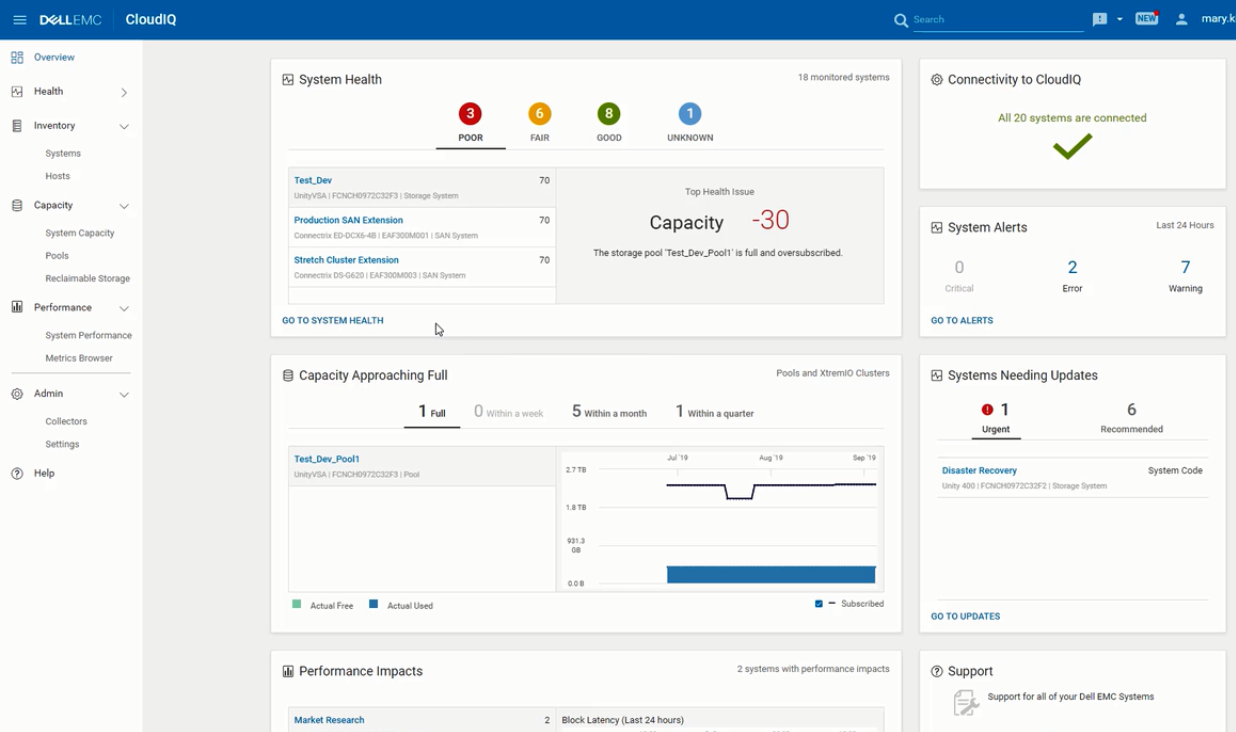Viewport: 1236px width, 732px height.
Task: Open Hosts under Inventory
Action: [x=58, y=176]
